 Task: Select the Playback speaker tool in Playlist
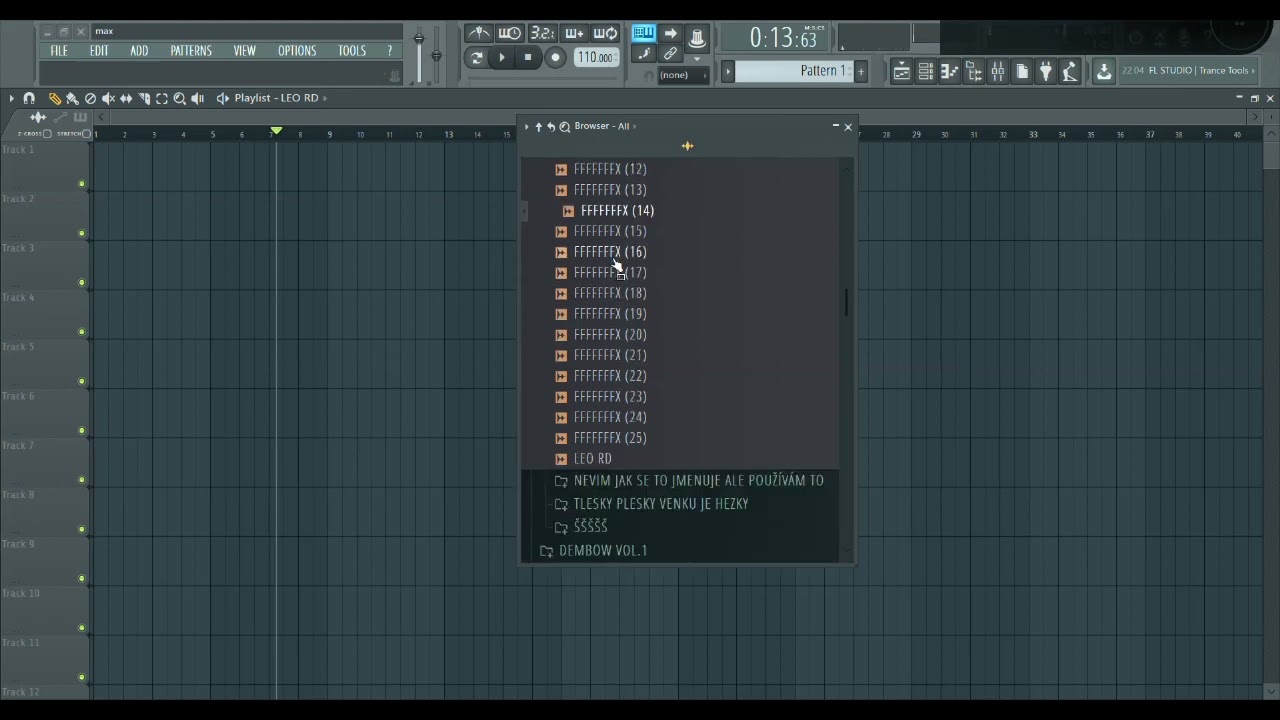(198, 98)
